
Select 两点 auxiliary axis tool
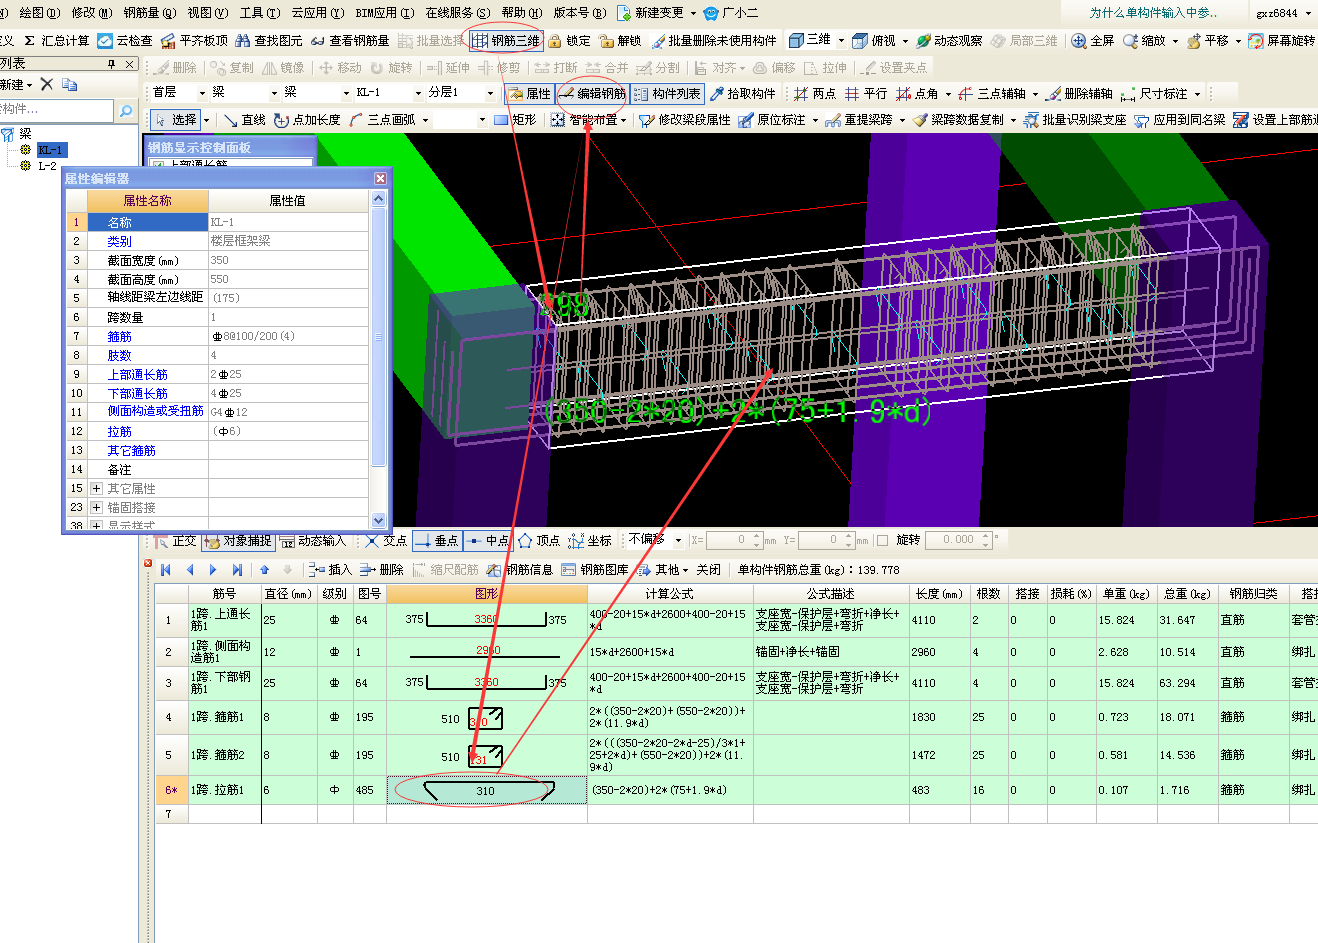coord(814,93)
